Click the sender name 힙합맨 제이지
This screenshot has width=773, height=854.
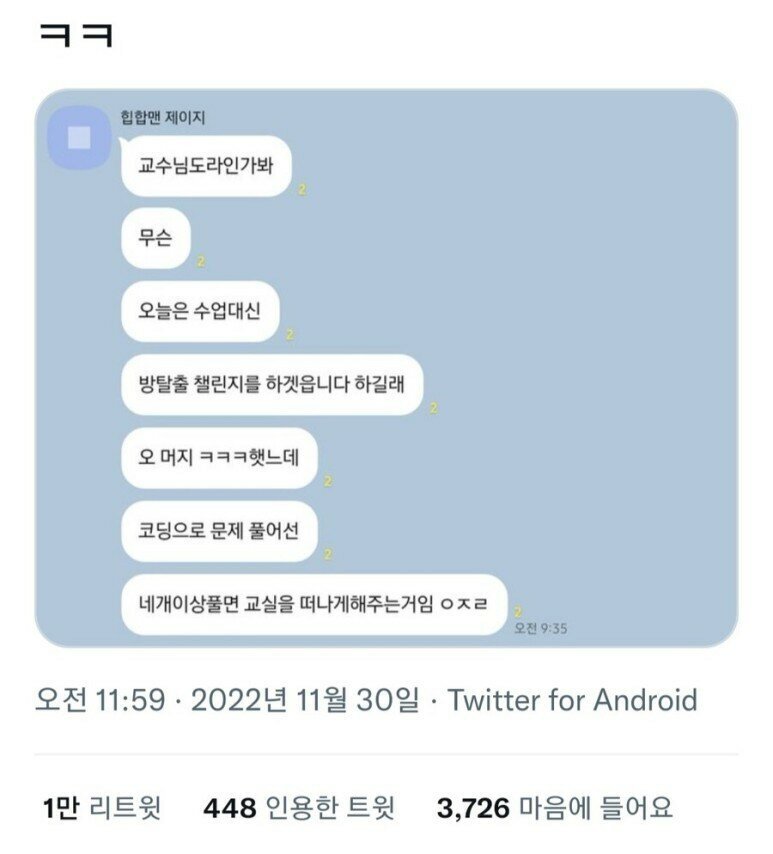pyautogui.click(x=170, y=119)
